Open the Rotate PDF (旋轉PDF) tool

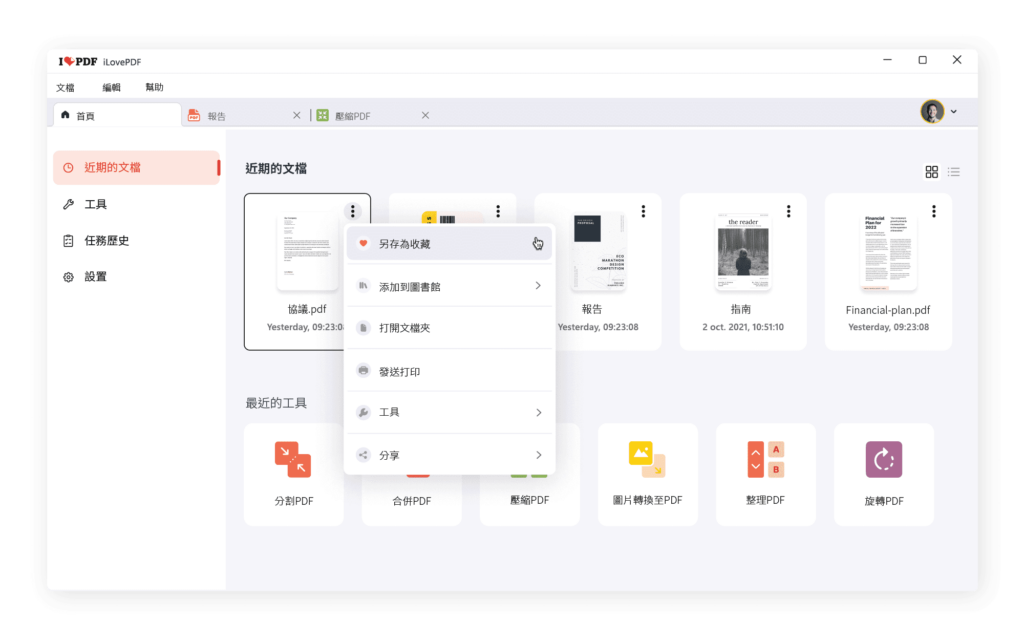884,474
